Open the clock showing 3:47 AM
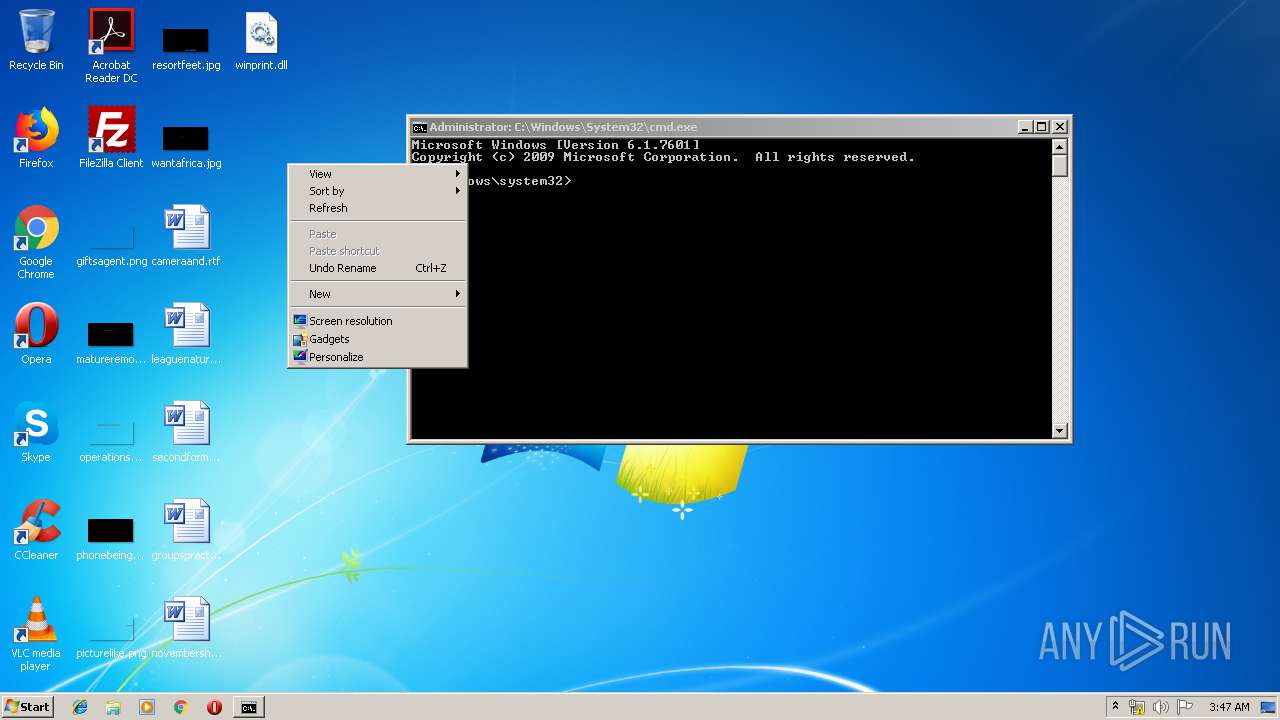 pyautogui.click(x=1229, y=707)
